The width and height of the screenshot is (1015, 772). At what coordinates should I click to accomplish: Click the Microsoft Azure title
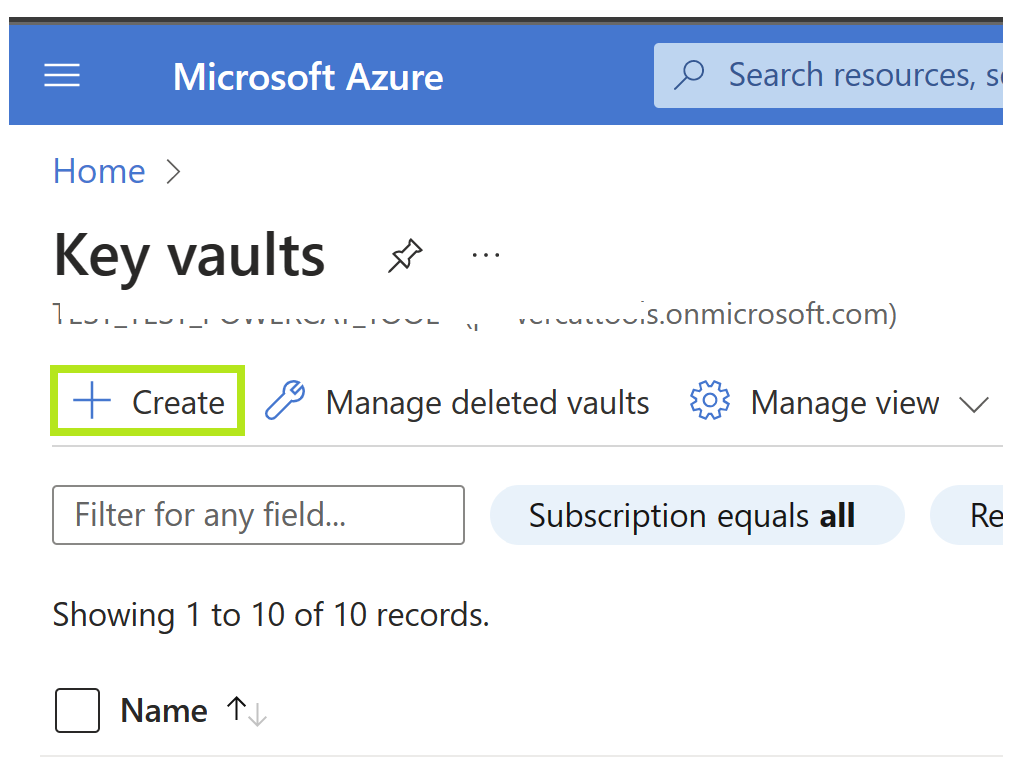point(308,77)
